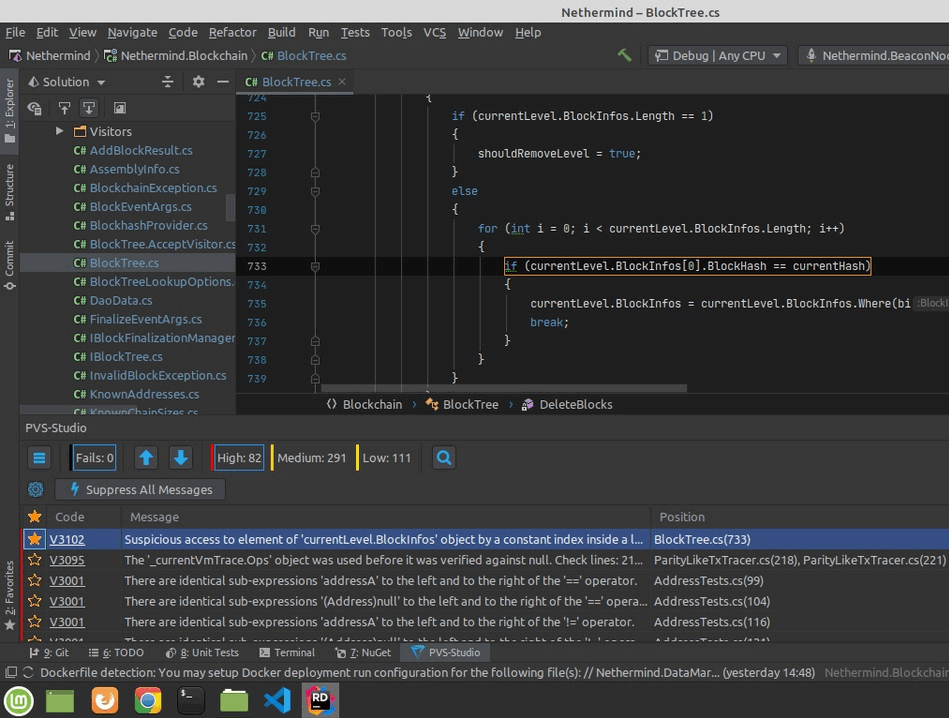Go to next PVS-Studio message
The height and width of the screenshot is (718, 949).
(x=180, y=458)
